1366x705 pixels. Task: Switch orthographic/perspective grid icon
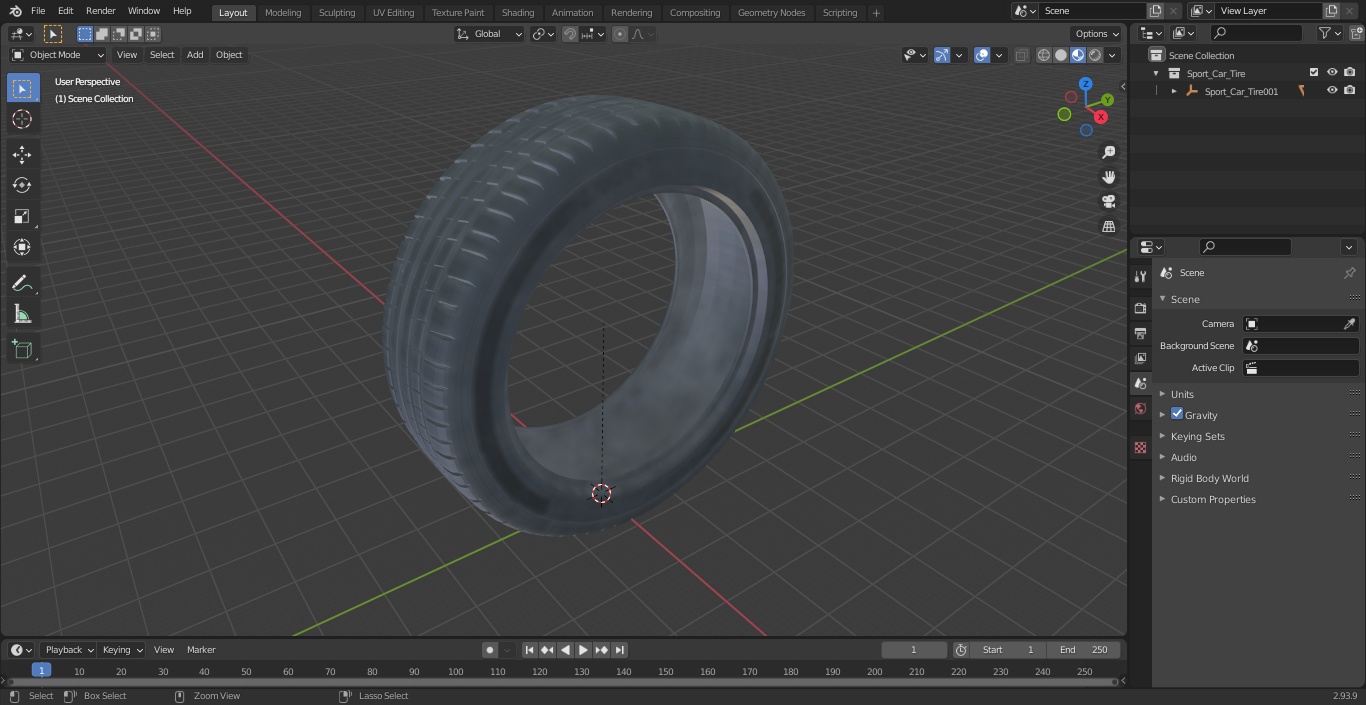coord(1108,227)
